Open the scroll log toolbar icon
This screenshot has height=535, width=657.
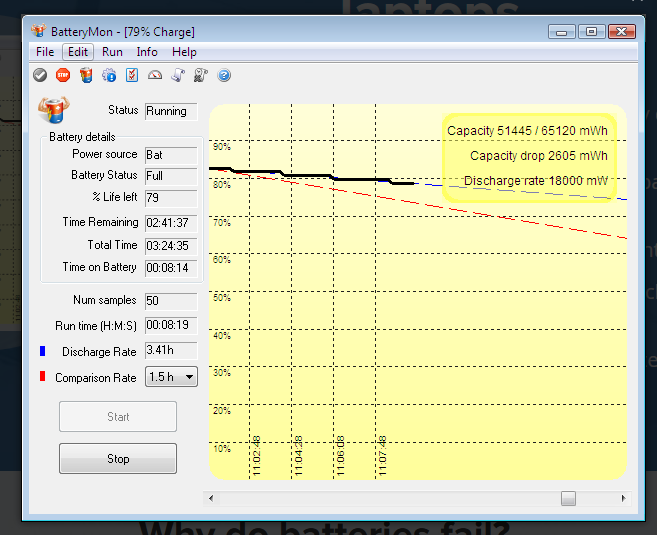pos(178,75)
